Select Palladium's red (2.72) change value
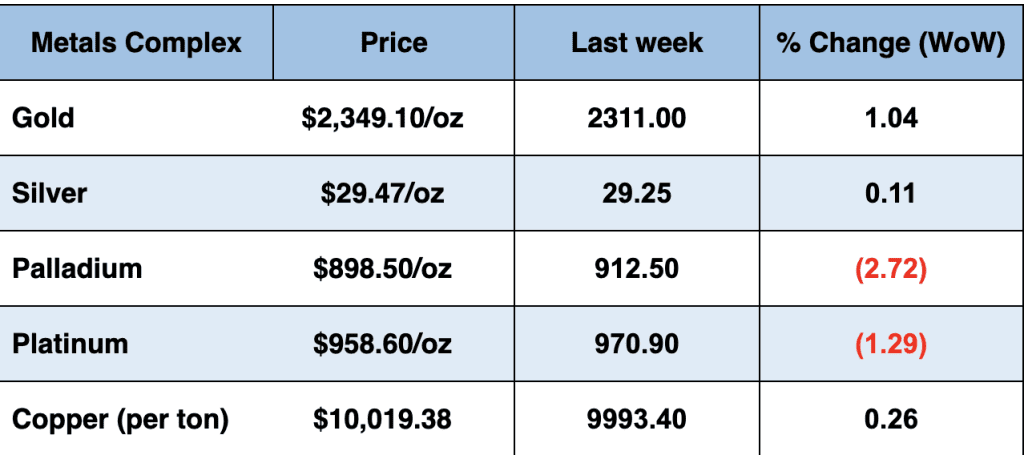The width and height of the screenshot is (1024, 455). click(891, 268)
